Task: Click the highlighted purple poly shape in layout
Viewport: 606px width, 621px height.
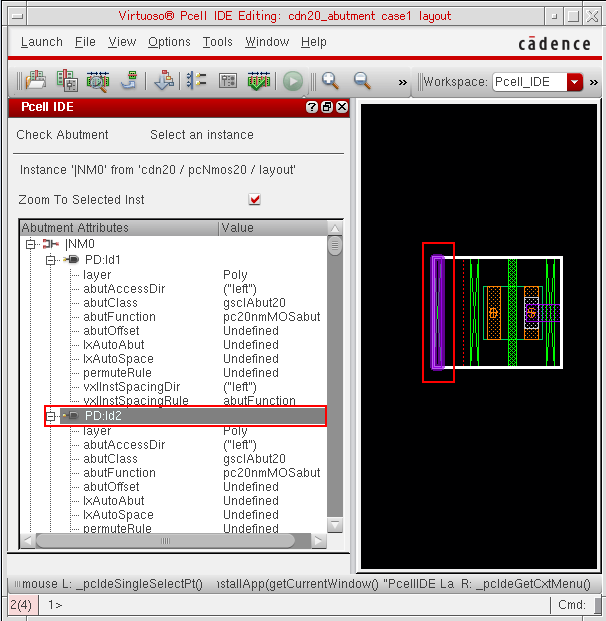Action: 437,312
